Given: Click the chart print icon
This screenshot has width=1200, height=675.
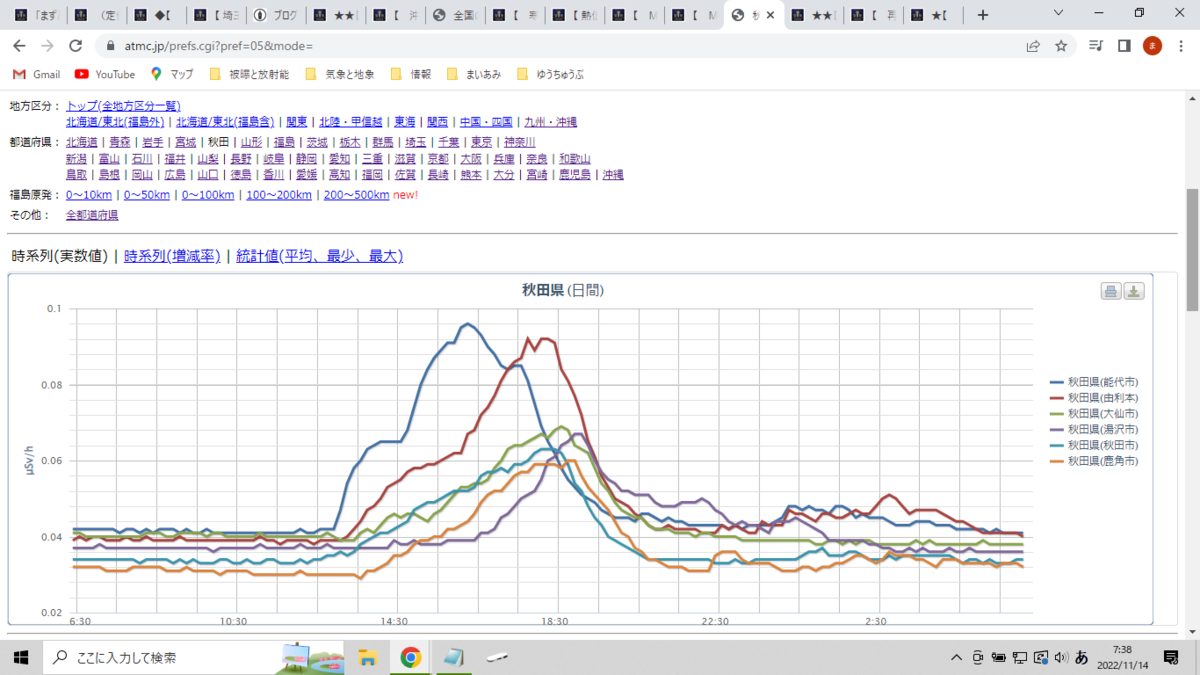Looking at the screenshot, I should click(x=1111, y=291).
